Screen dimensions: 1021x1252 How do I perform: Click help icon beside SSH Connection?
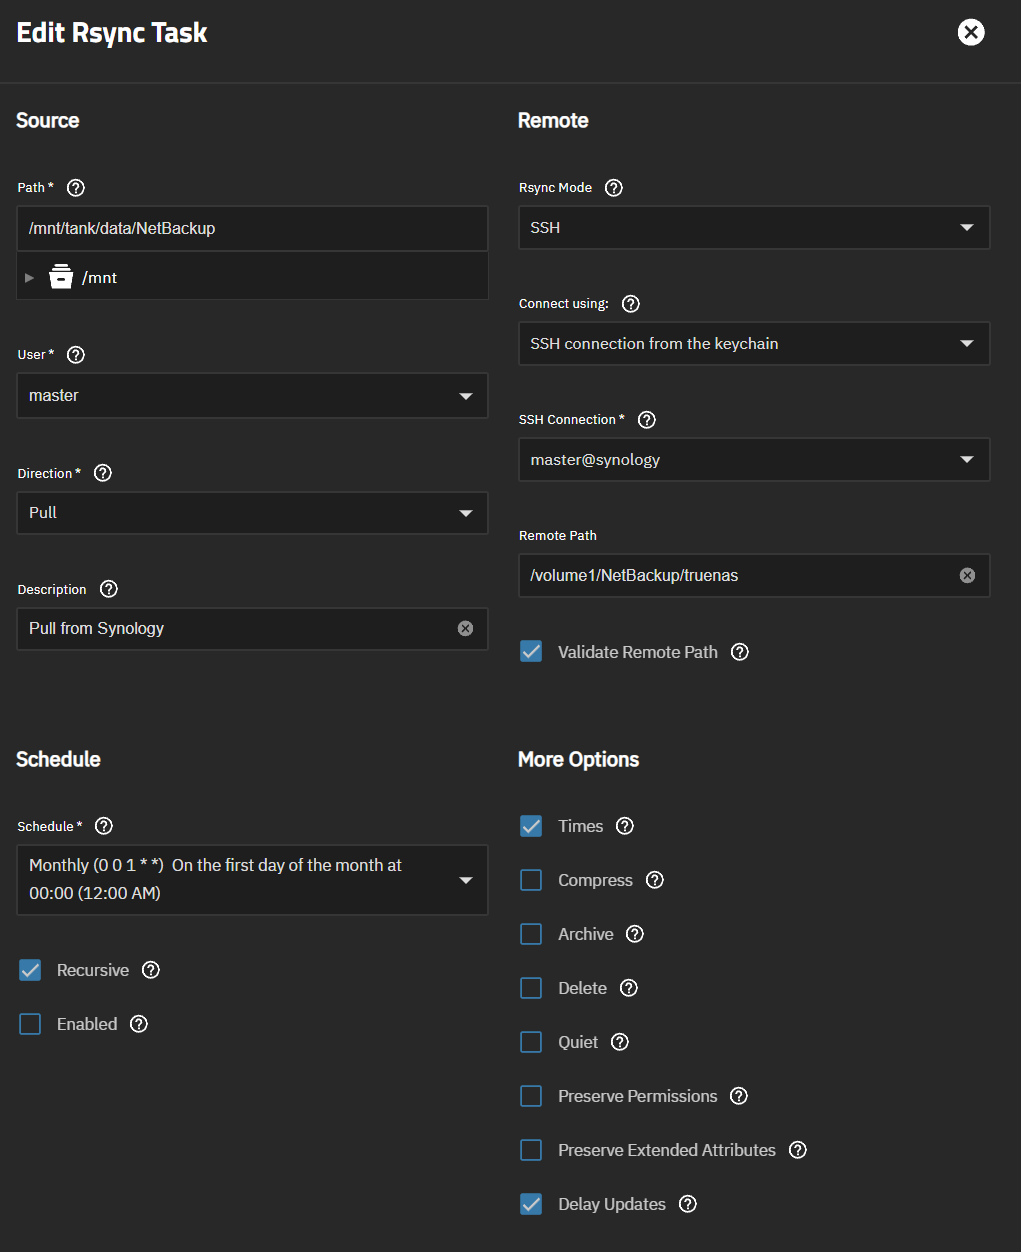(647, 420)
